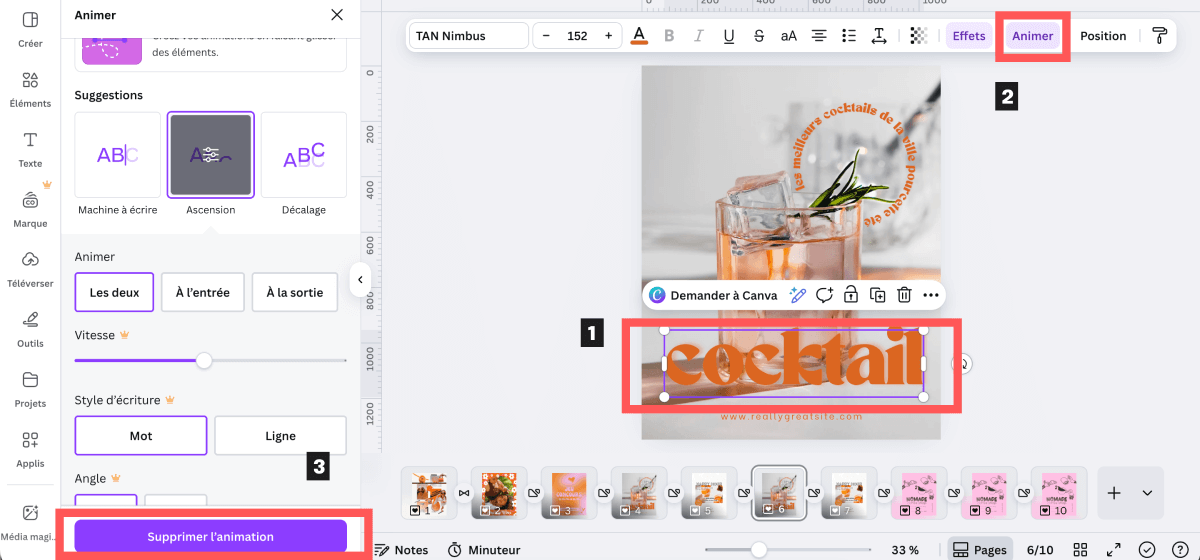Image resolution: width=1200 pixels, height=560 pixels.
Task: Click the copy style paint roller icon
Action: pos(1159,36)
